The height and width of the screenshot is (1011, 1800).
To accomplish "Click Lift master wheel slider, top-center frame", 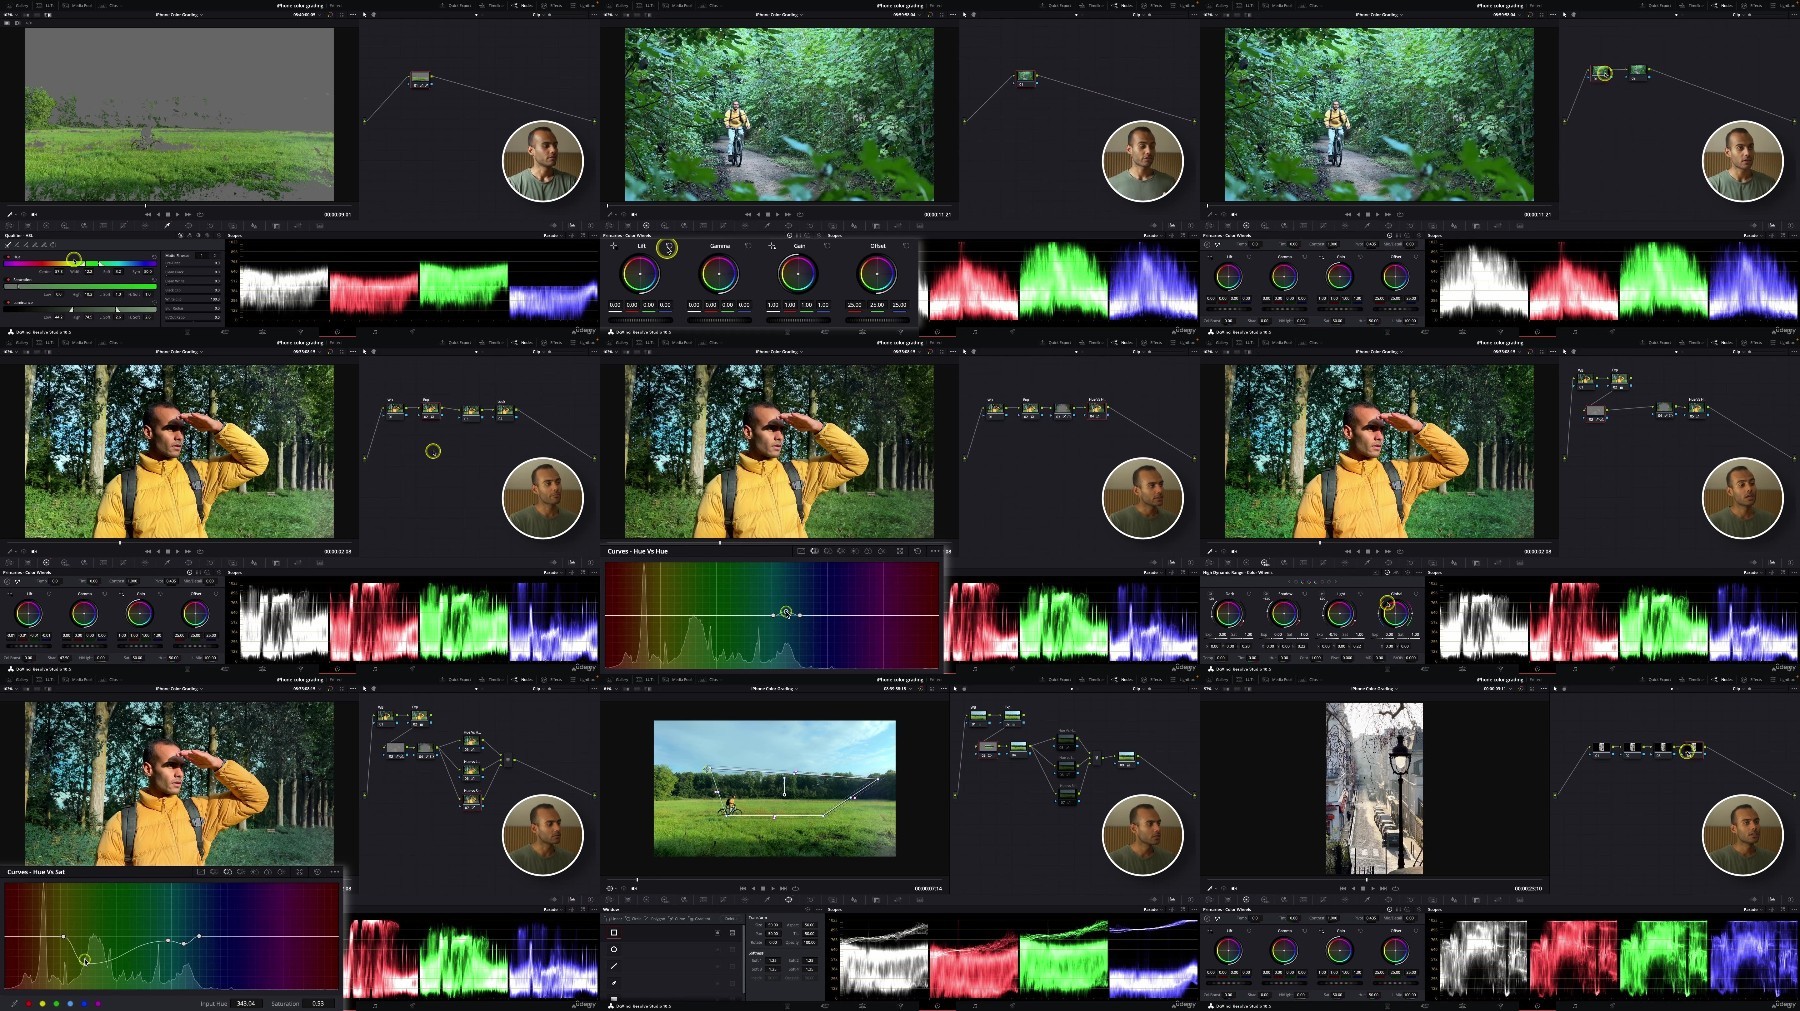I will (640, 320).
